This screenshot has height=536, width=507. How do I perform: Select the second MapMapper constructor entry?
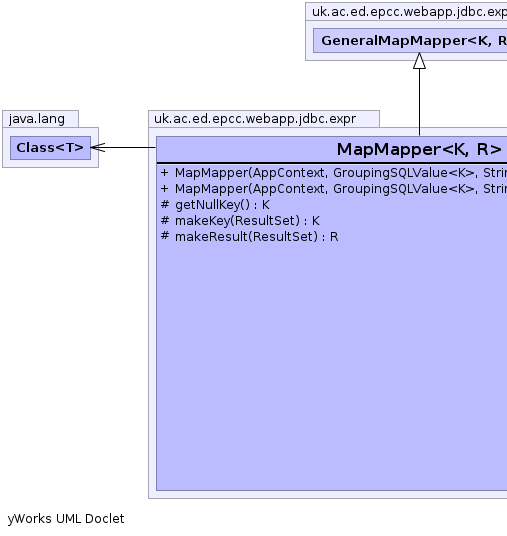[333, 189]
